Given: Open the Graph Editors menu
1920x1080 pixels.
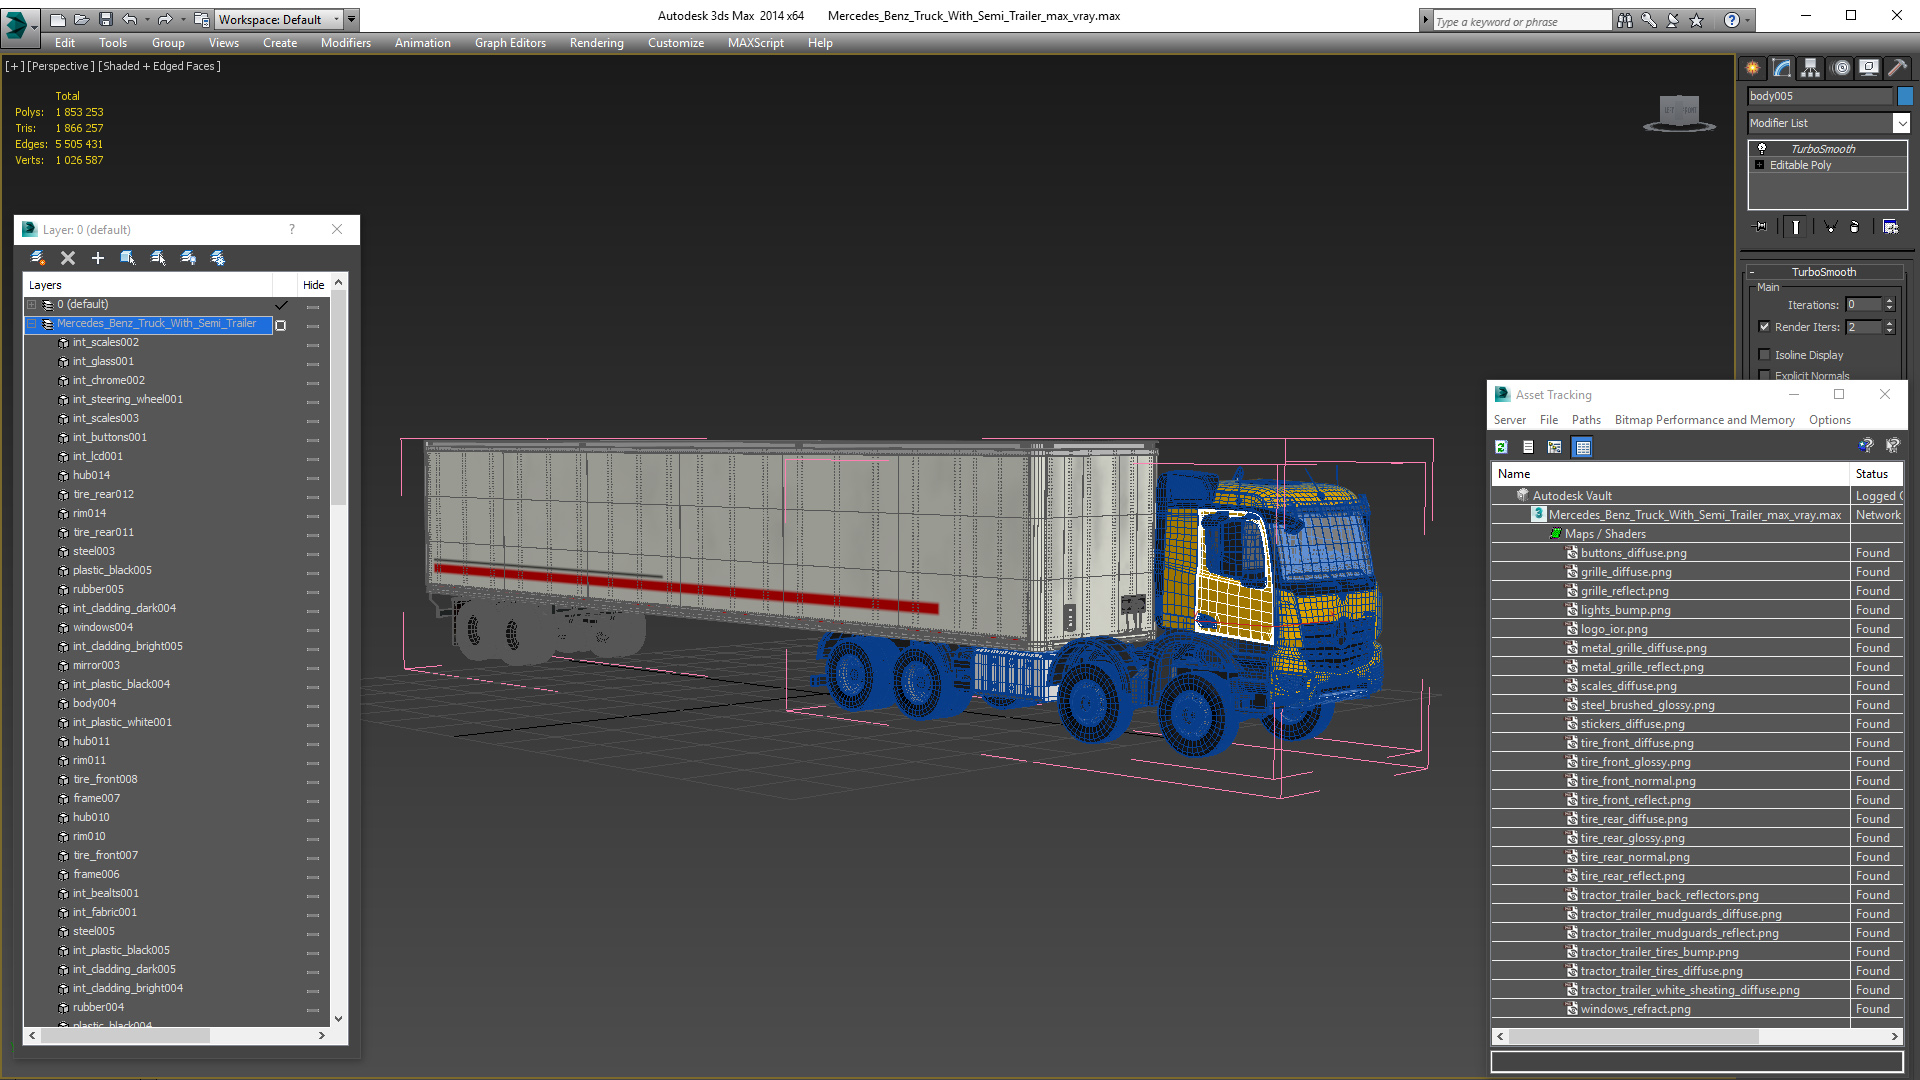Looking at the screenshot, I should click(x=510, y=43).
